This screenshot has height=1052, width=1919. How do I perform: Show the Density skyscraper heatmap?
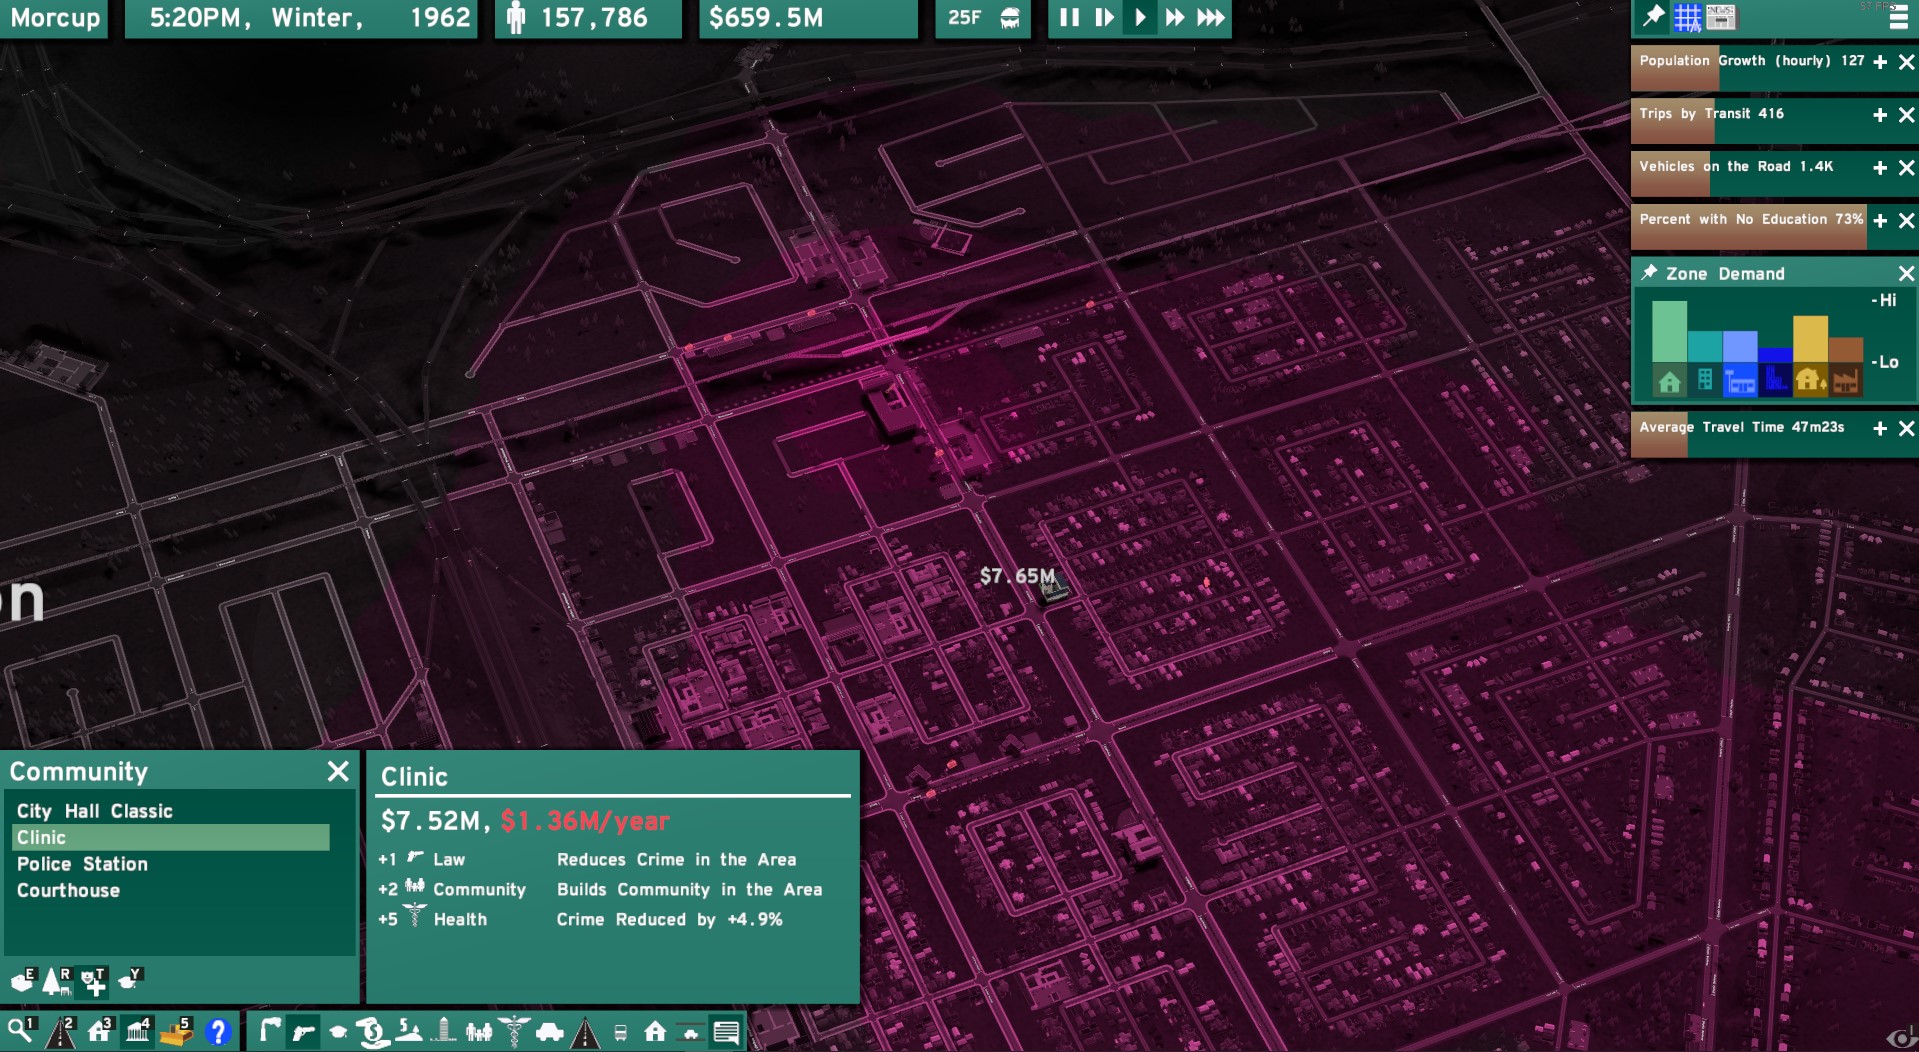point(444,1031)
